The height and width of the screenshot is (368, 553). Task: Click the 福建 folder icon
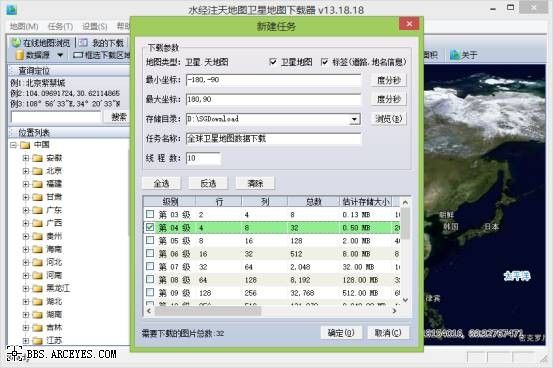tap(37, 184)
